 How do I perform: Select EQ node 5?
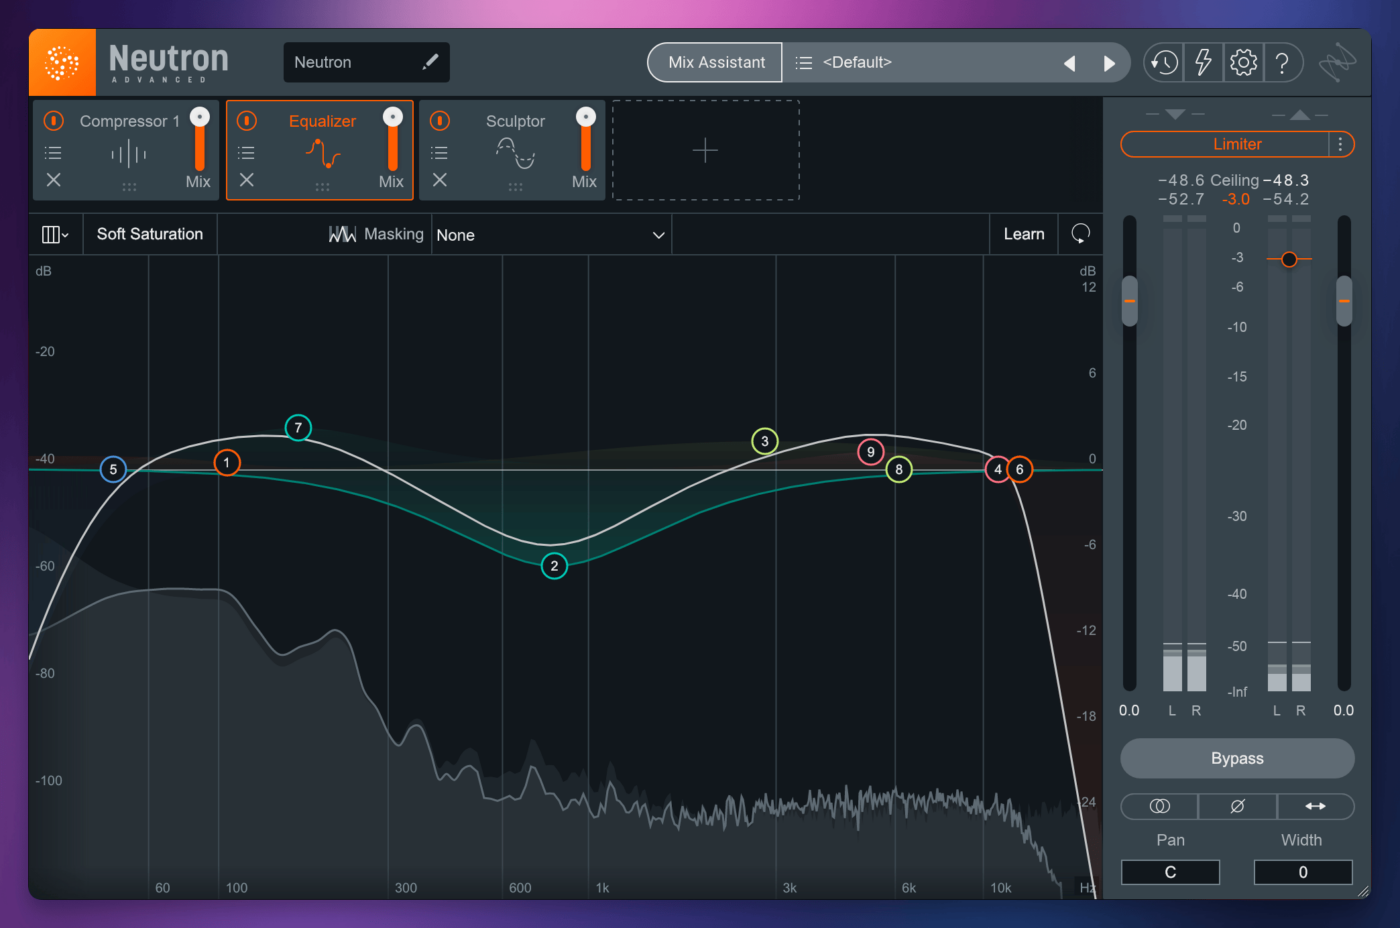pyautogui.click(x=113, y=469)
